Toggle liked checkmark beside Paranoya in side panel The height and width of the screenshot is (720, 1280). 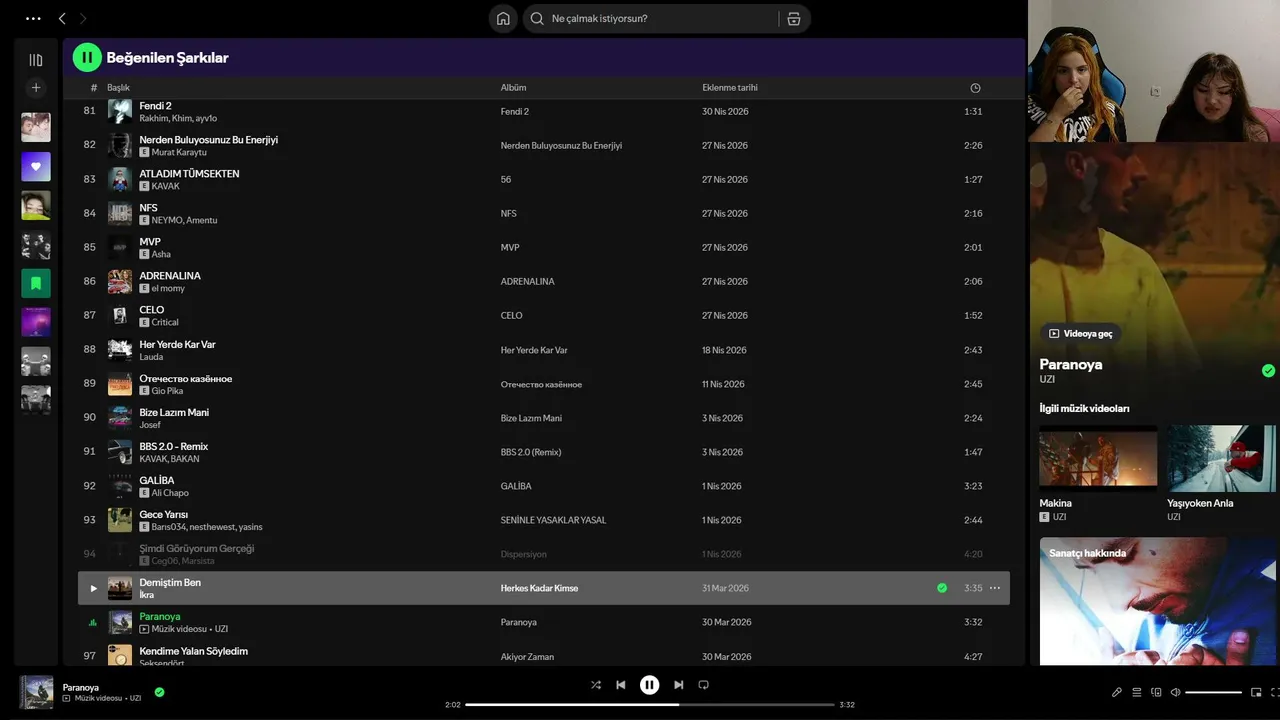1268,370
